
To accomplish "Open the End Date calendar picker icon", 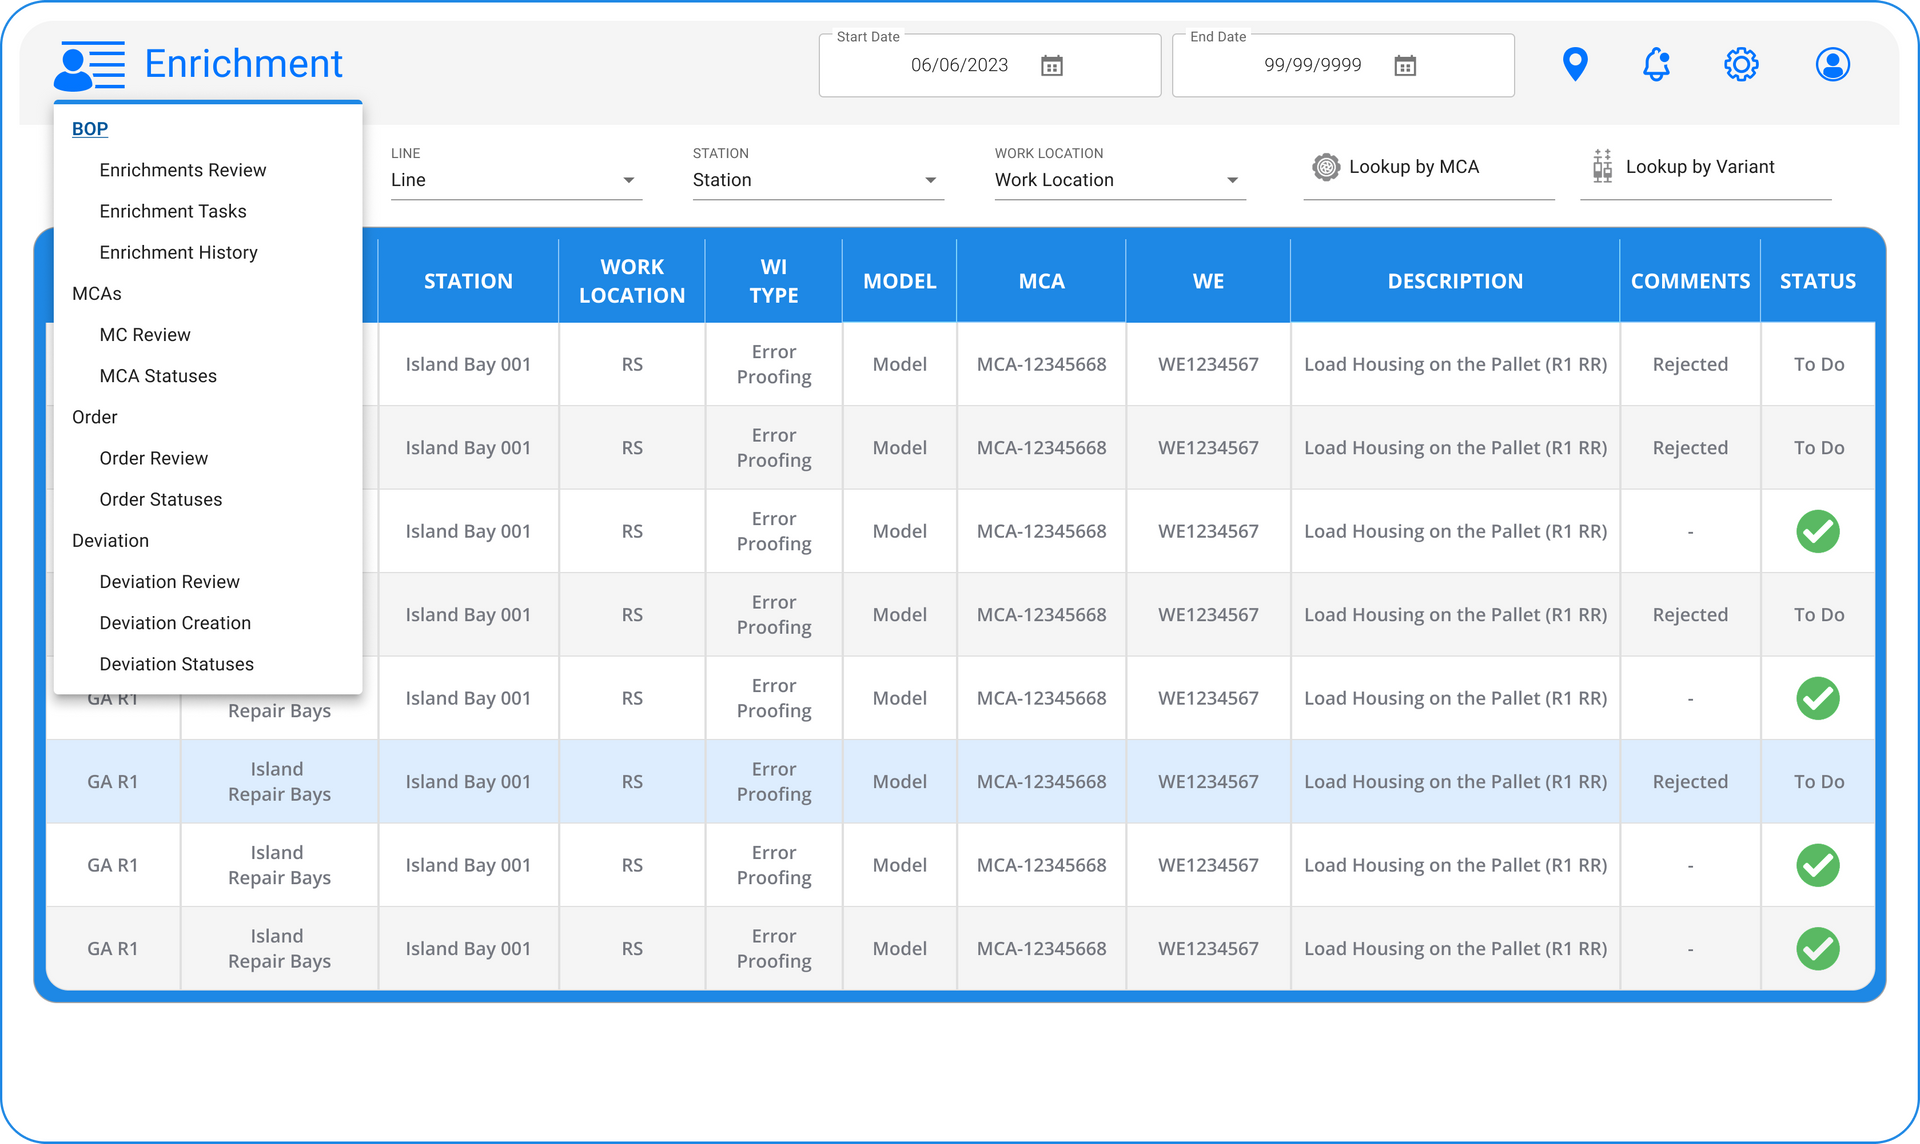I will (1405, 66).
